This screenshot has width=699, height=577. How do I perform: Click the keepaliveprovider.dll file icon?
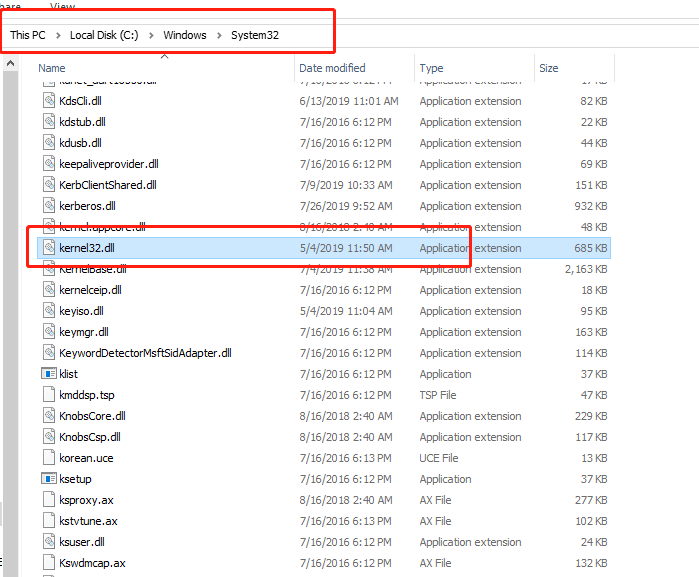[49, 163]
